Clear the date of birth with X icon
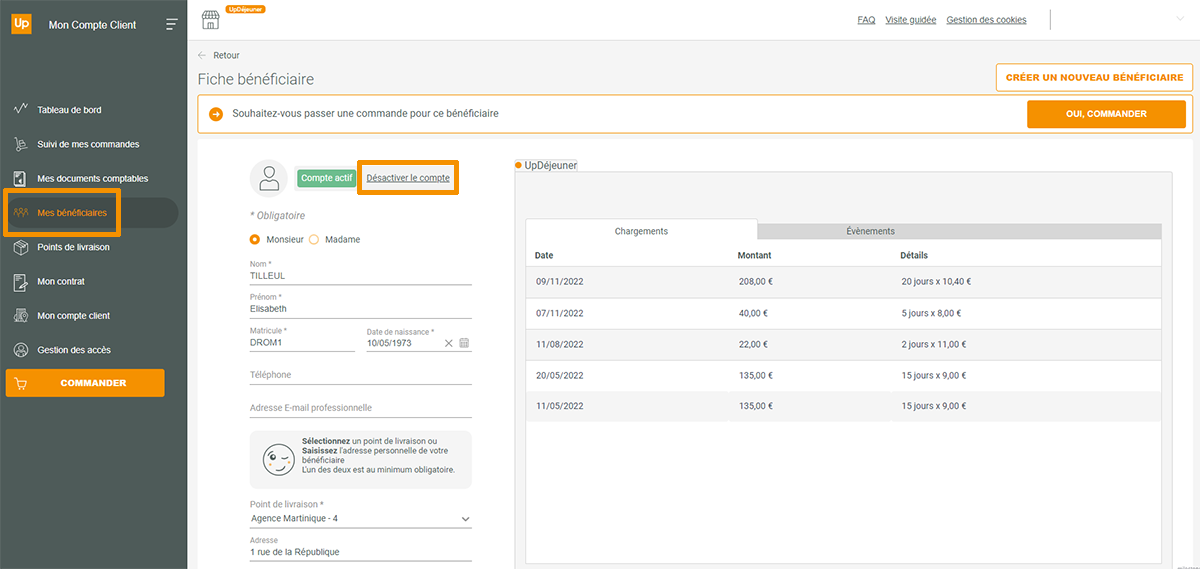 tap(449, 343)
